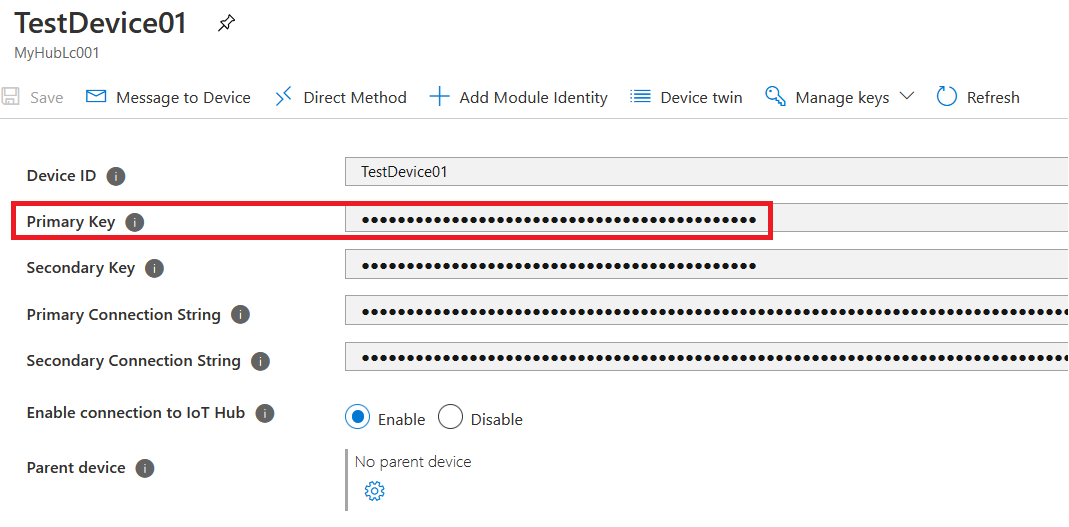This screenshot has height=527, width=1069.
Task: Click info icon beside Enable connection to IoT Hub
Action: 265,413
